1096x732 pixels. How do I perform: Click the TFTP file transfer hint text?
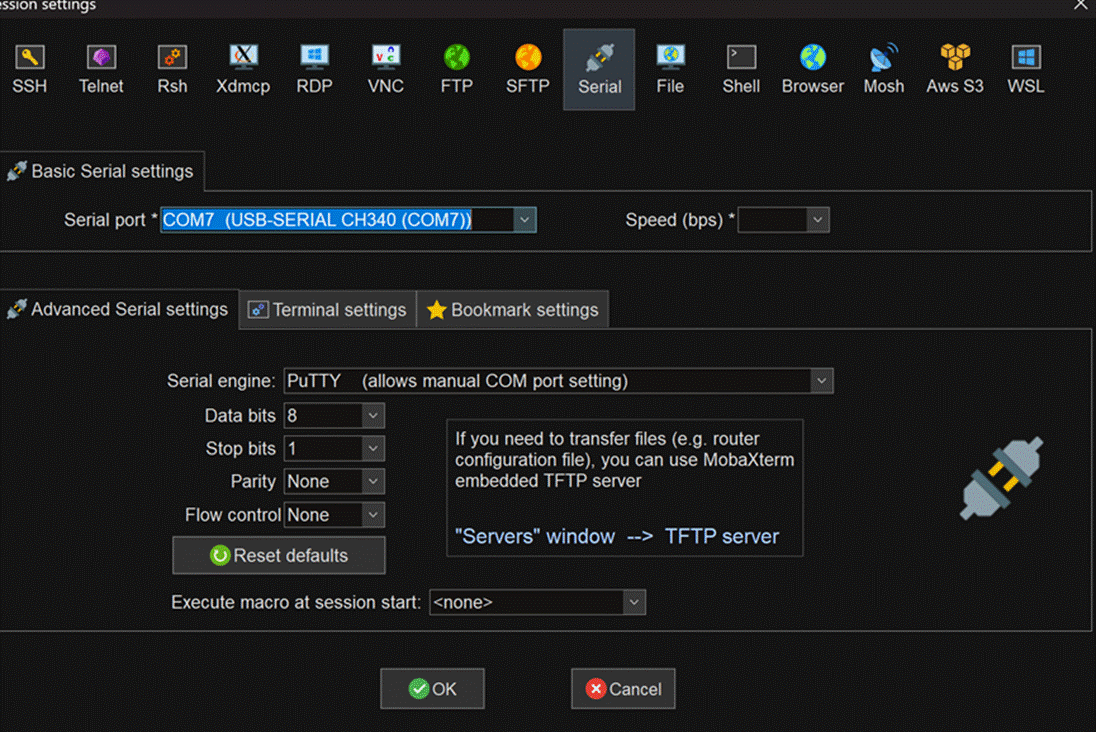(624, 460)
